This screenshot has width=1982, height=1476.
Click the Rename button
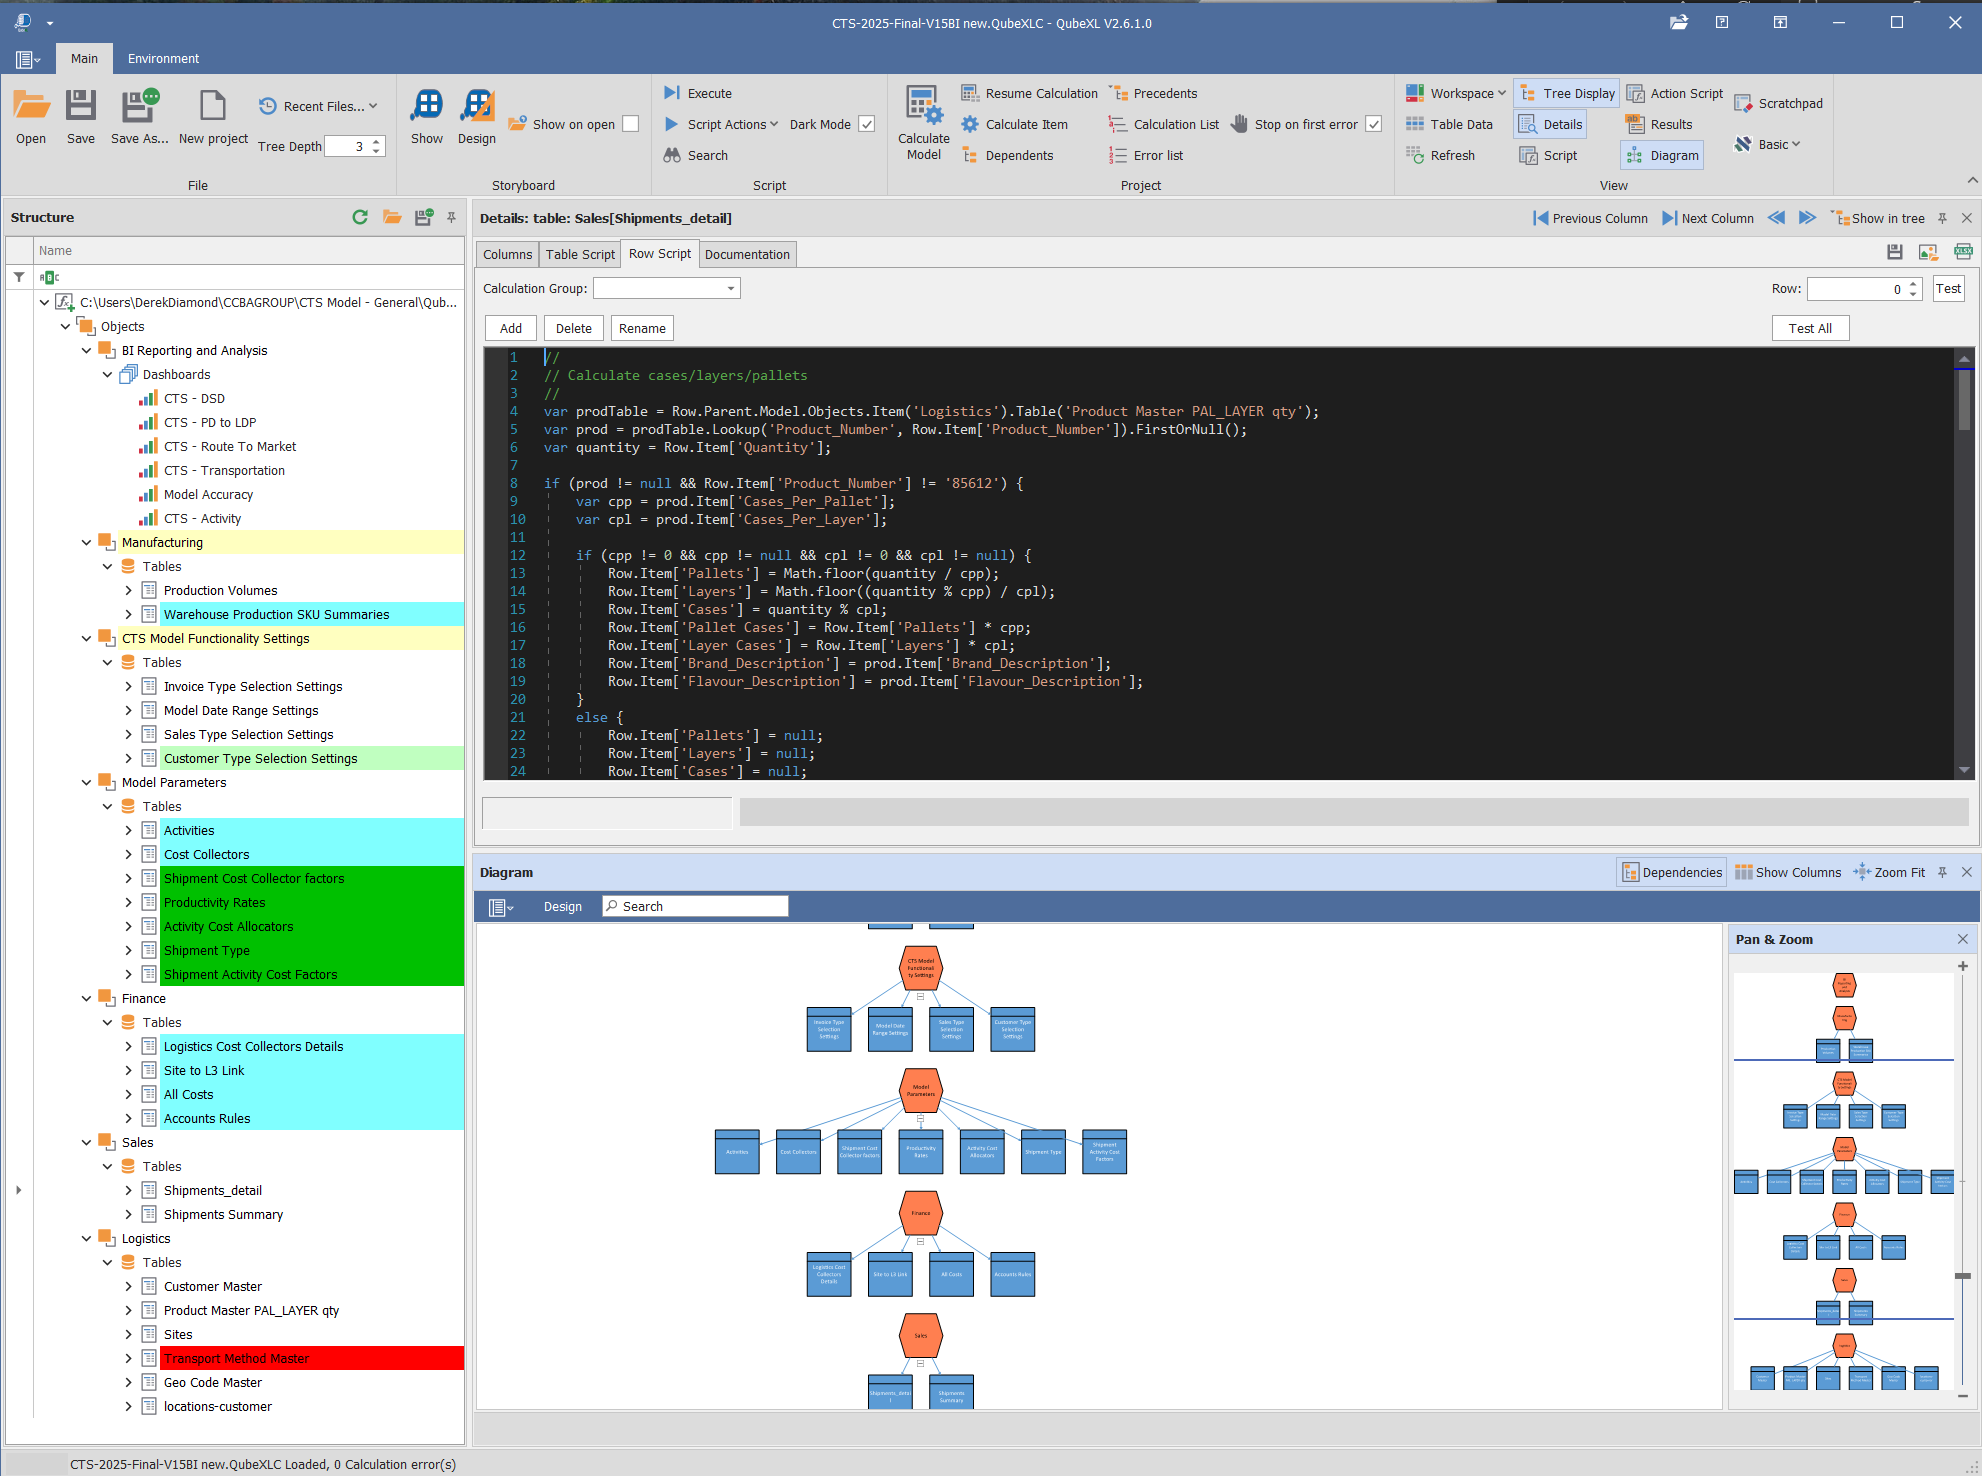(642, 328)
